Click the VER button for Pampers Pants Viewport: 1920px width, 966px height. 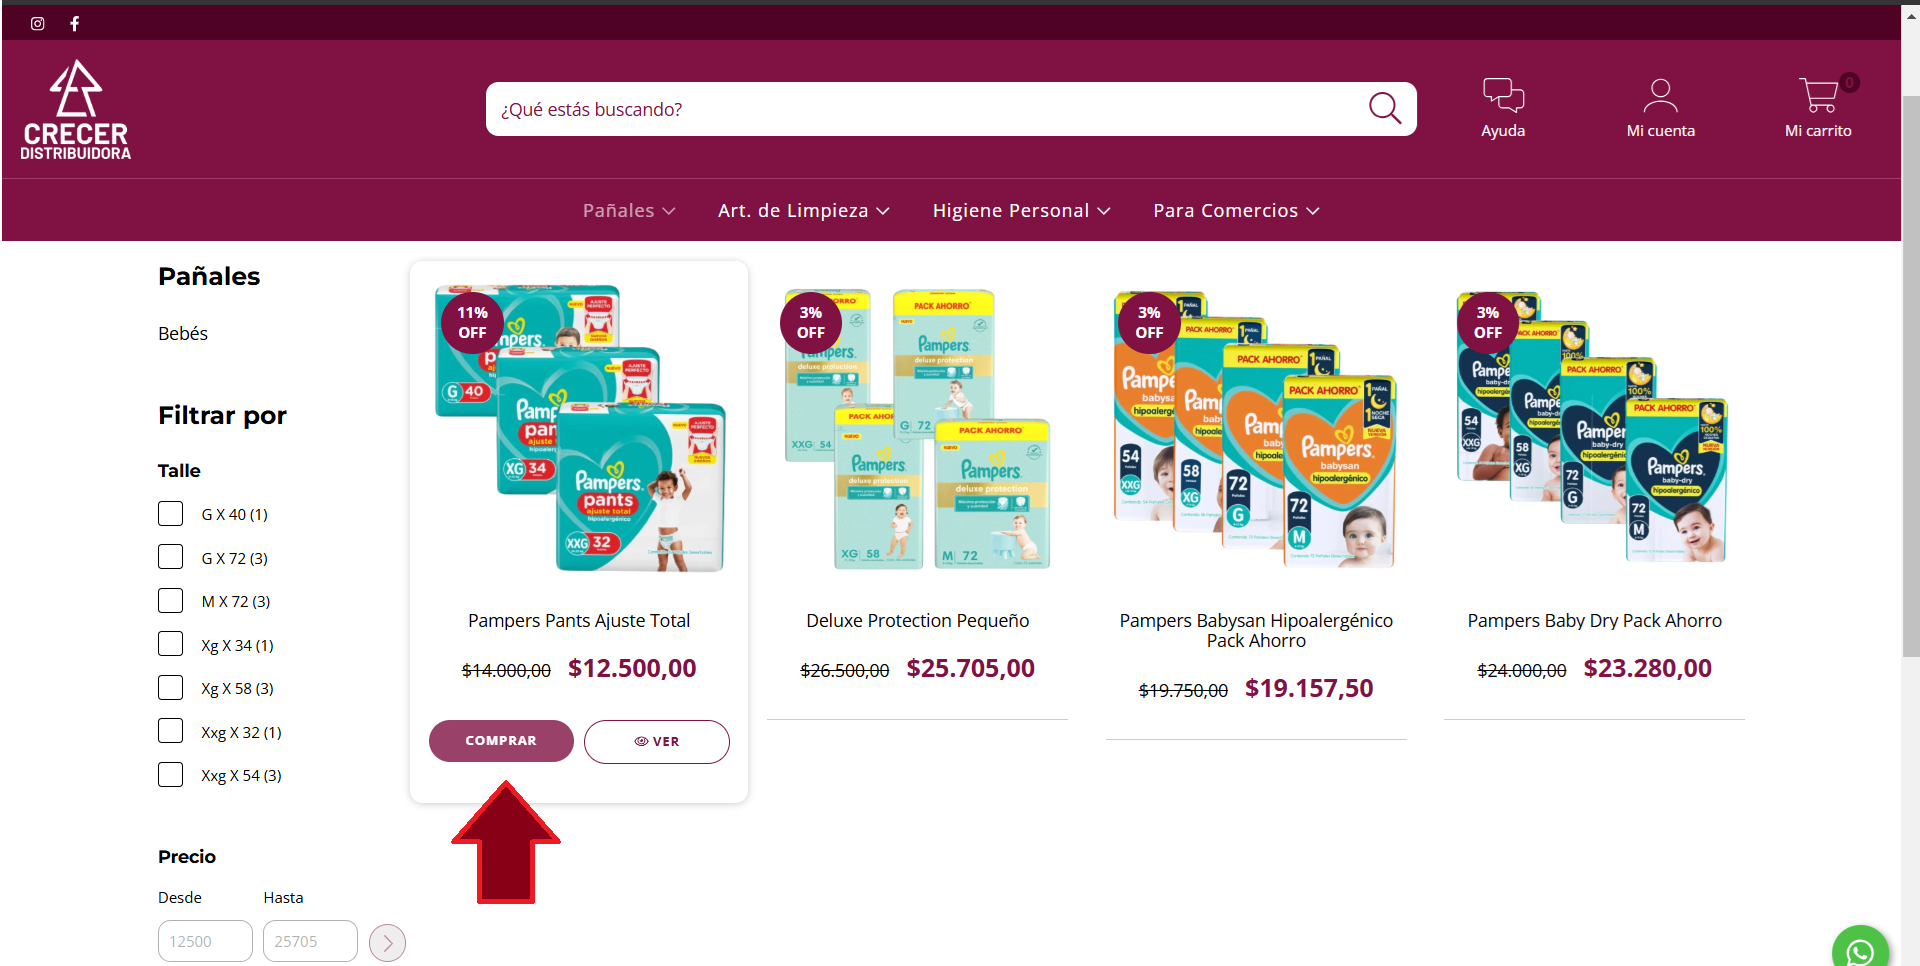coord(657,741)
